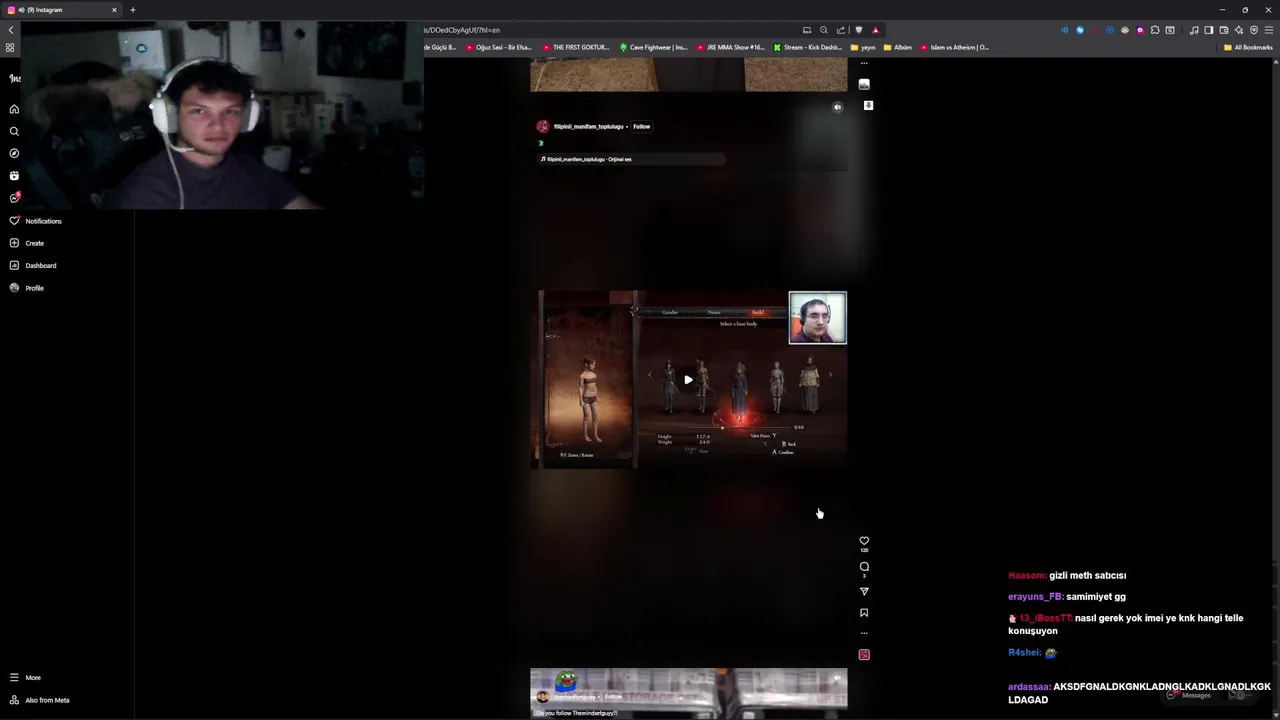Share the reel with the paper-plane icon
The width and height of the screenshot is (1280, 720).
tap(864, 591)
